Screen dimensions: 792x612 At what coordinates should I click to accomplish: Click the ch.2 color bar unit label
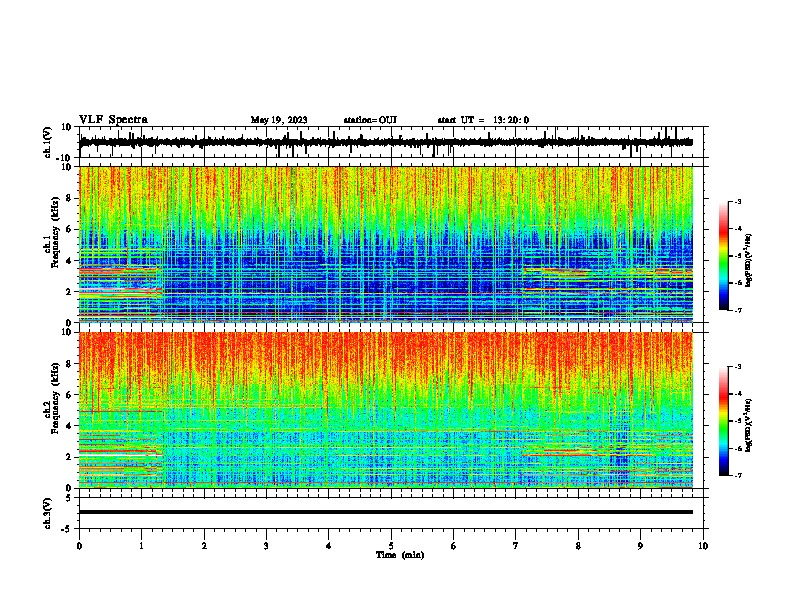pyautogui.click(x=748, y=425)
